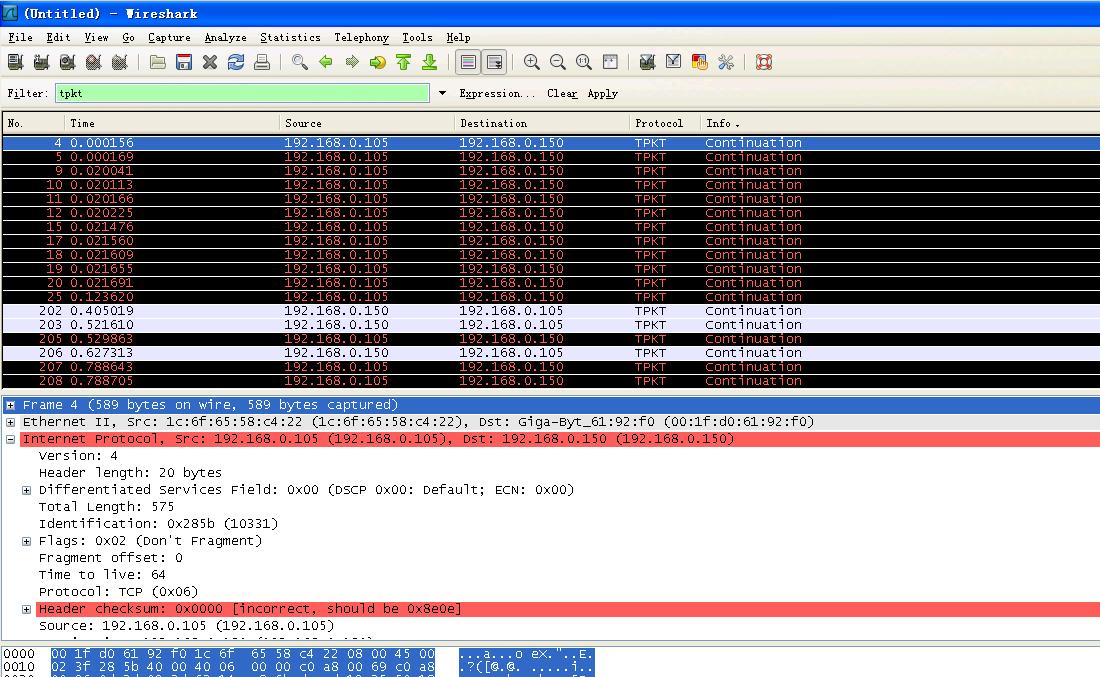
Task: Reset zoom to normal size
Action: tap(584, 62)
